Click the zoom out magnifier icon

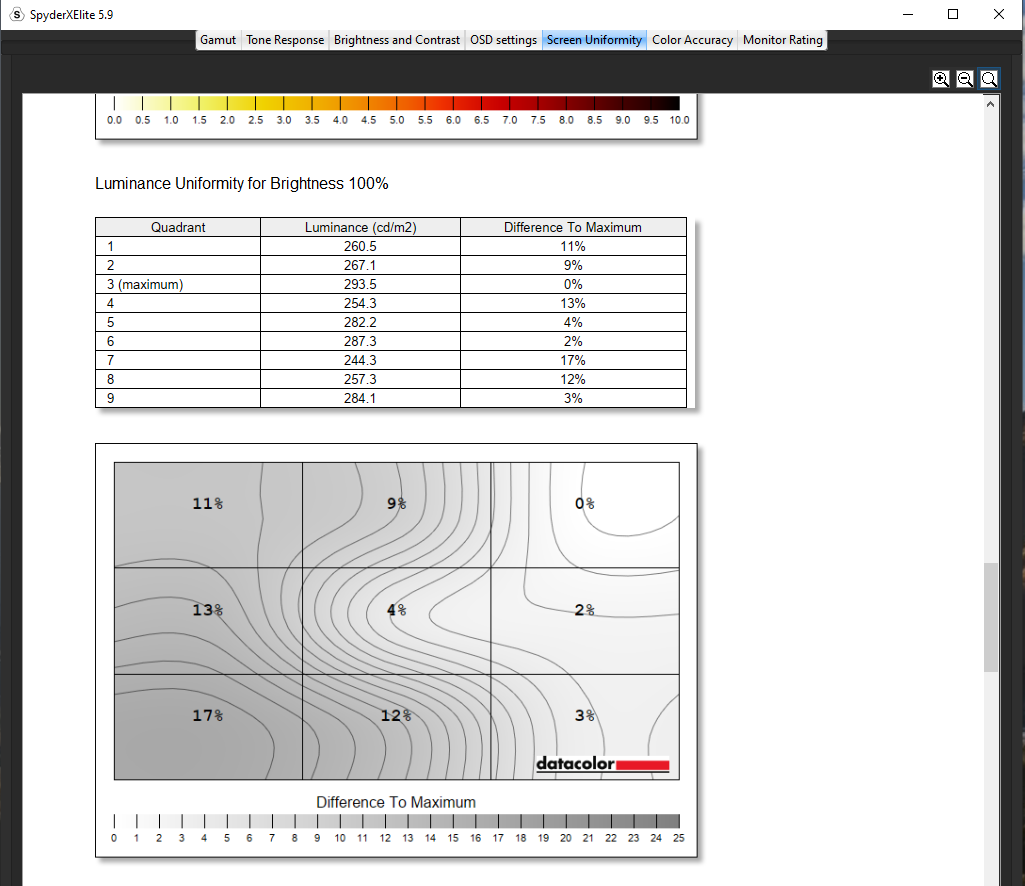(965, 79)
